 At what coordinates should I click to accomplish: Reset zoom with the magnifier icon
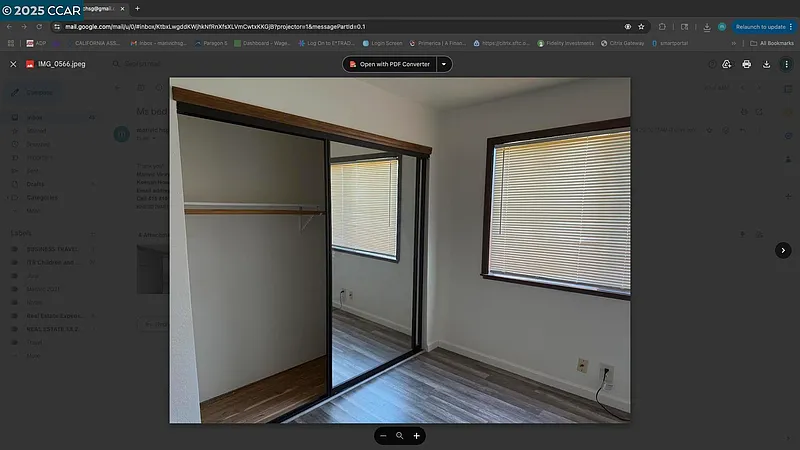pyautogui.click(x=400, y=436)
